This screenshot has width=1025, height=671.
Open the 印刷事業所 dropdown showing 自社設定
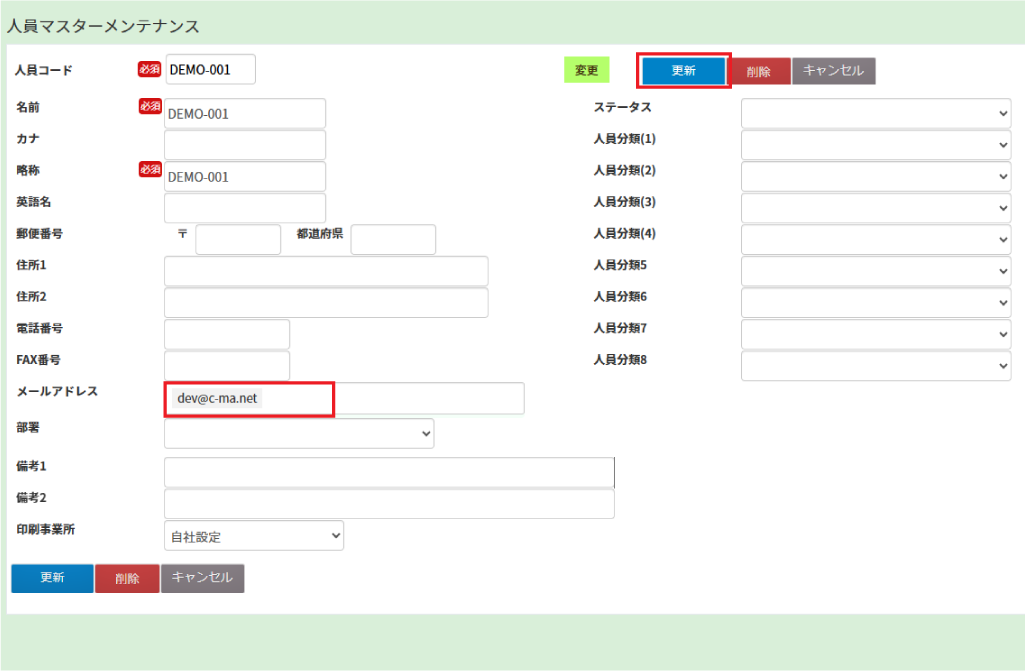click(x=254, y=536)
